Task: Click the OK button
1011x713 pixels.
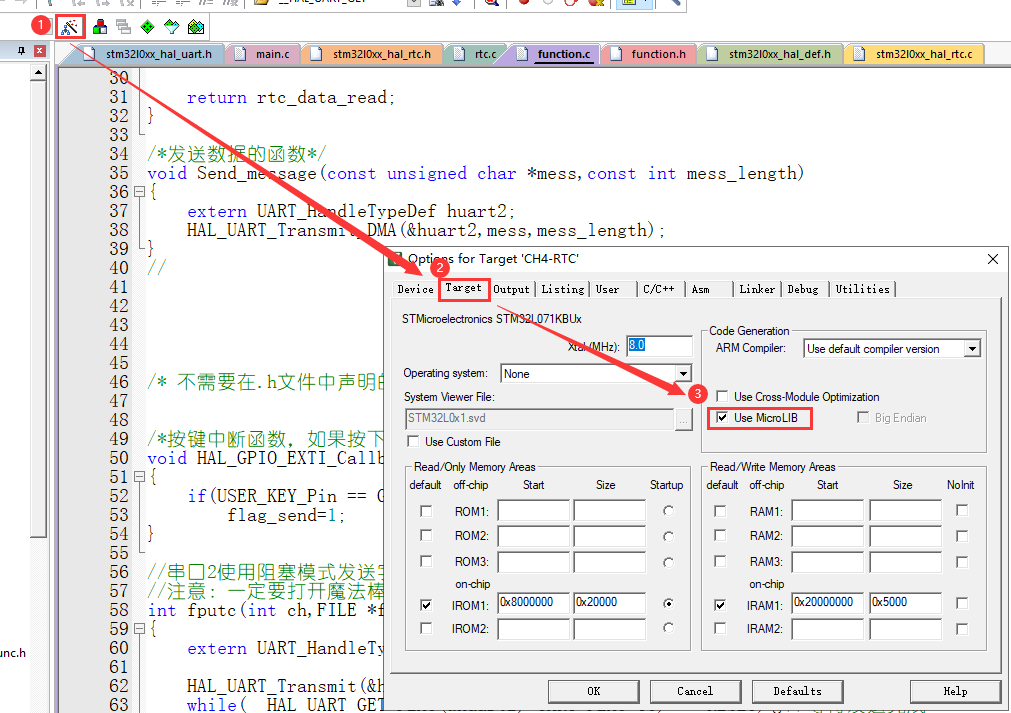Action: [593, 691]
